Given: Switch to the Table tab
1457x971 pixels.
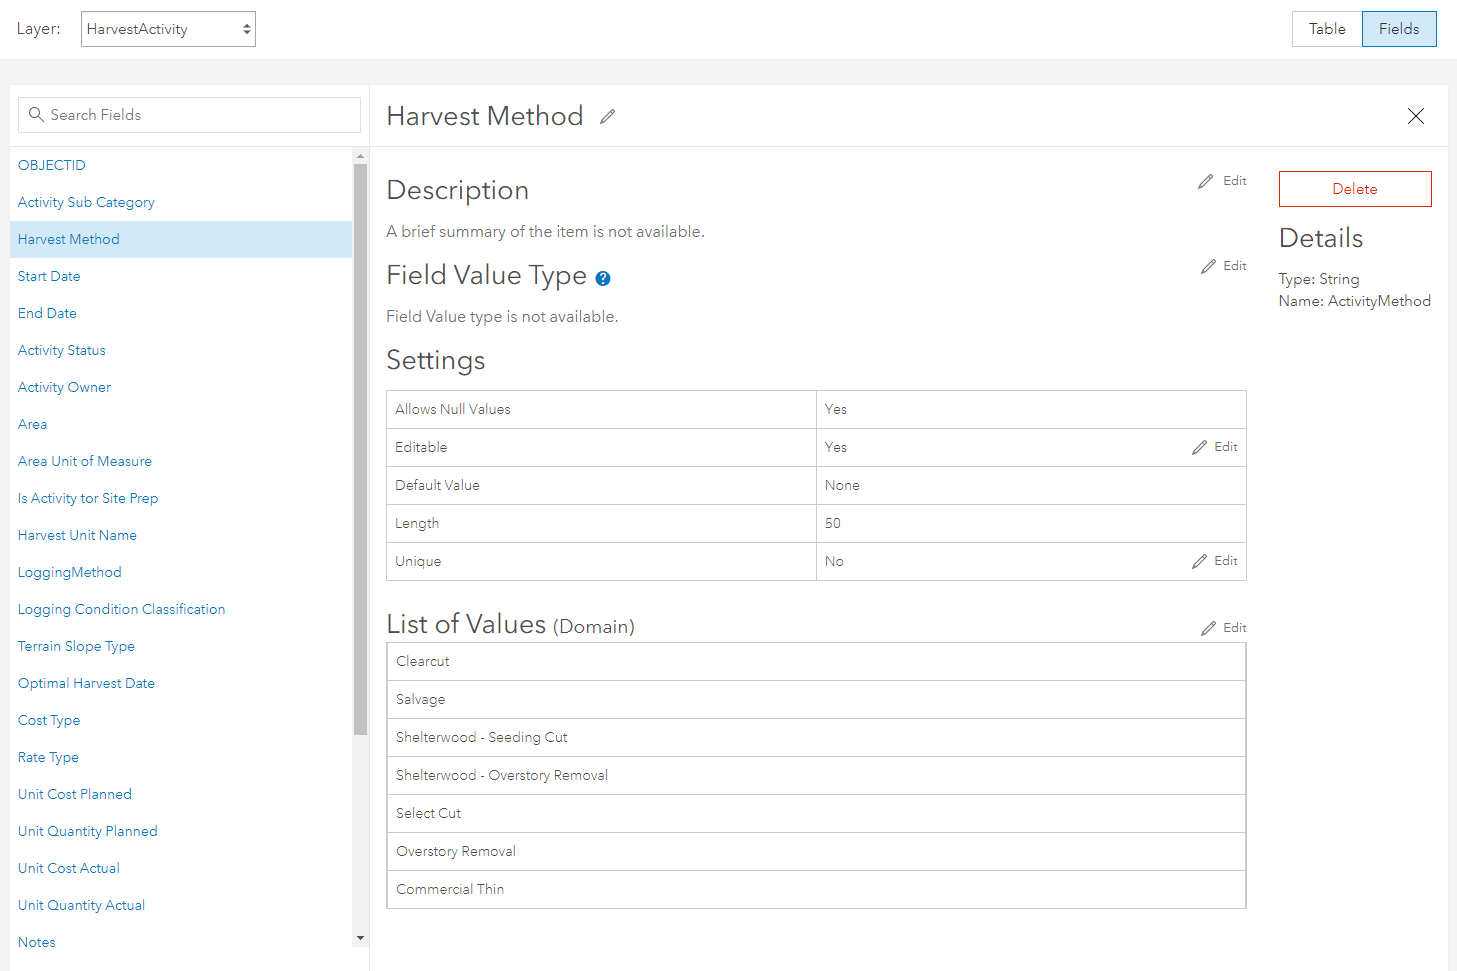Looking at the screenshot, I should click(1327, 29).
